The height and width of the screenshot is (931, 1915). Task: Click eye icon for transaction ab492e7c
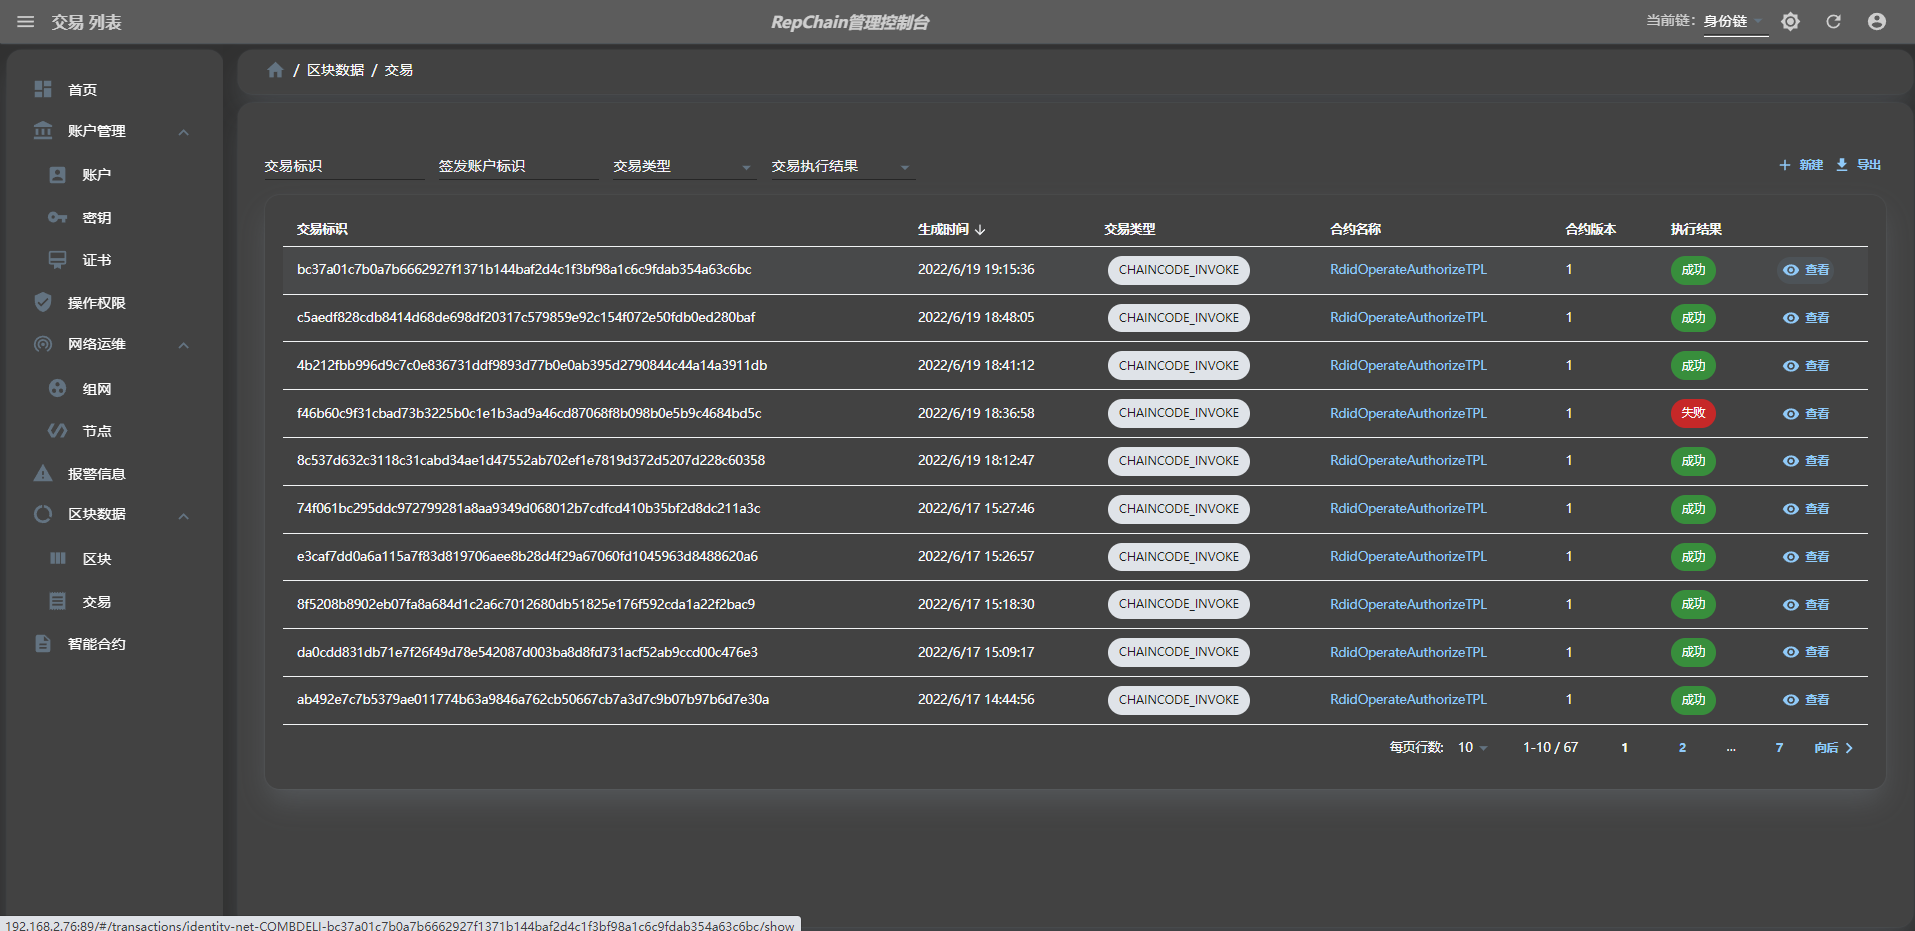(x=1791, y=700)
